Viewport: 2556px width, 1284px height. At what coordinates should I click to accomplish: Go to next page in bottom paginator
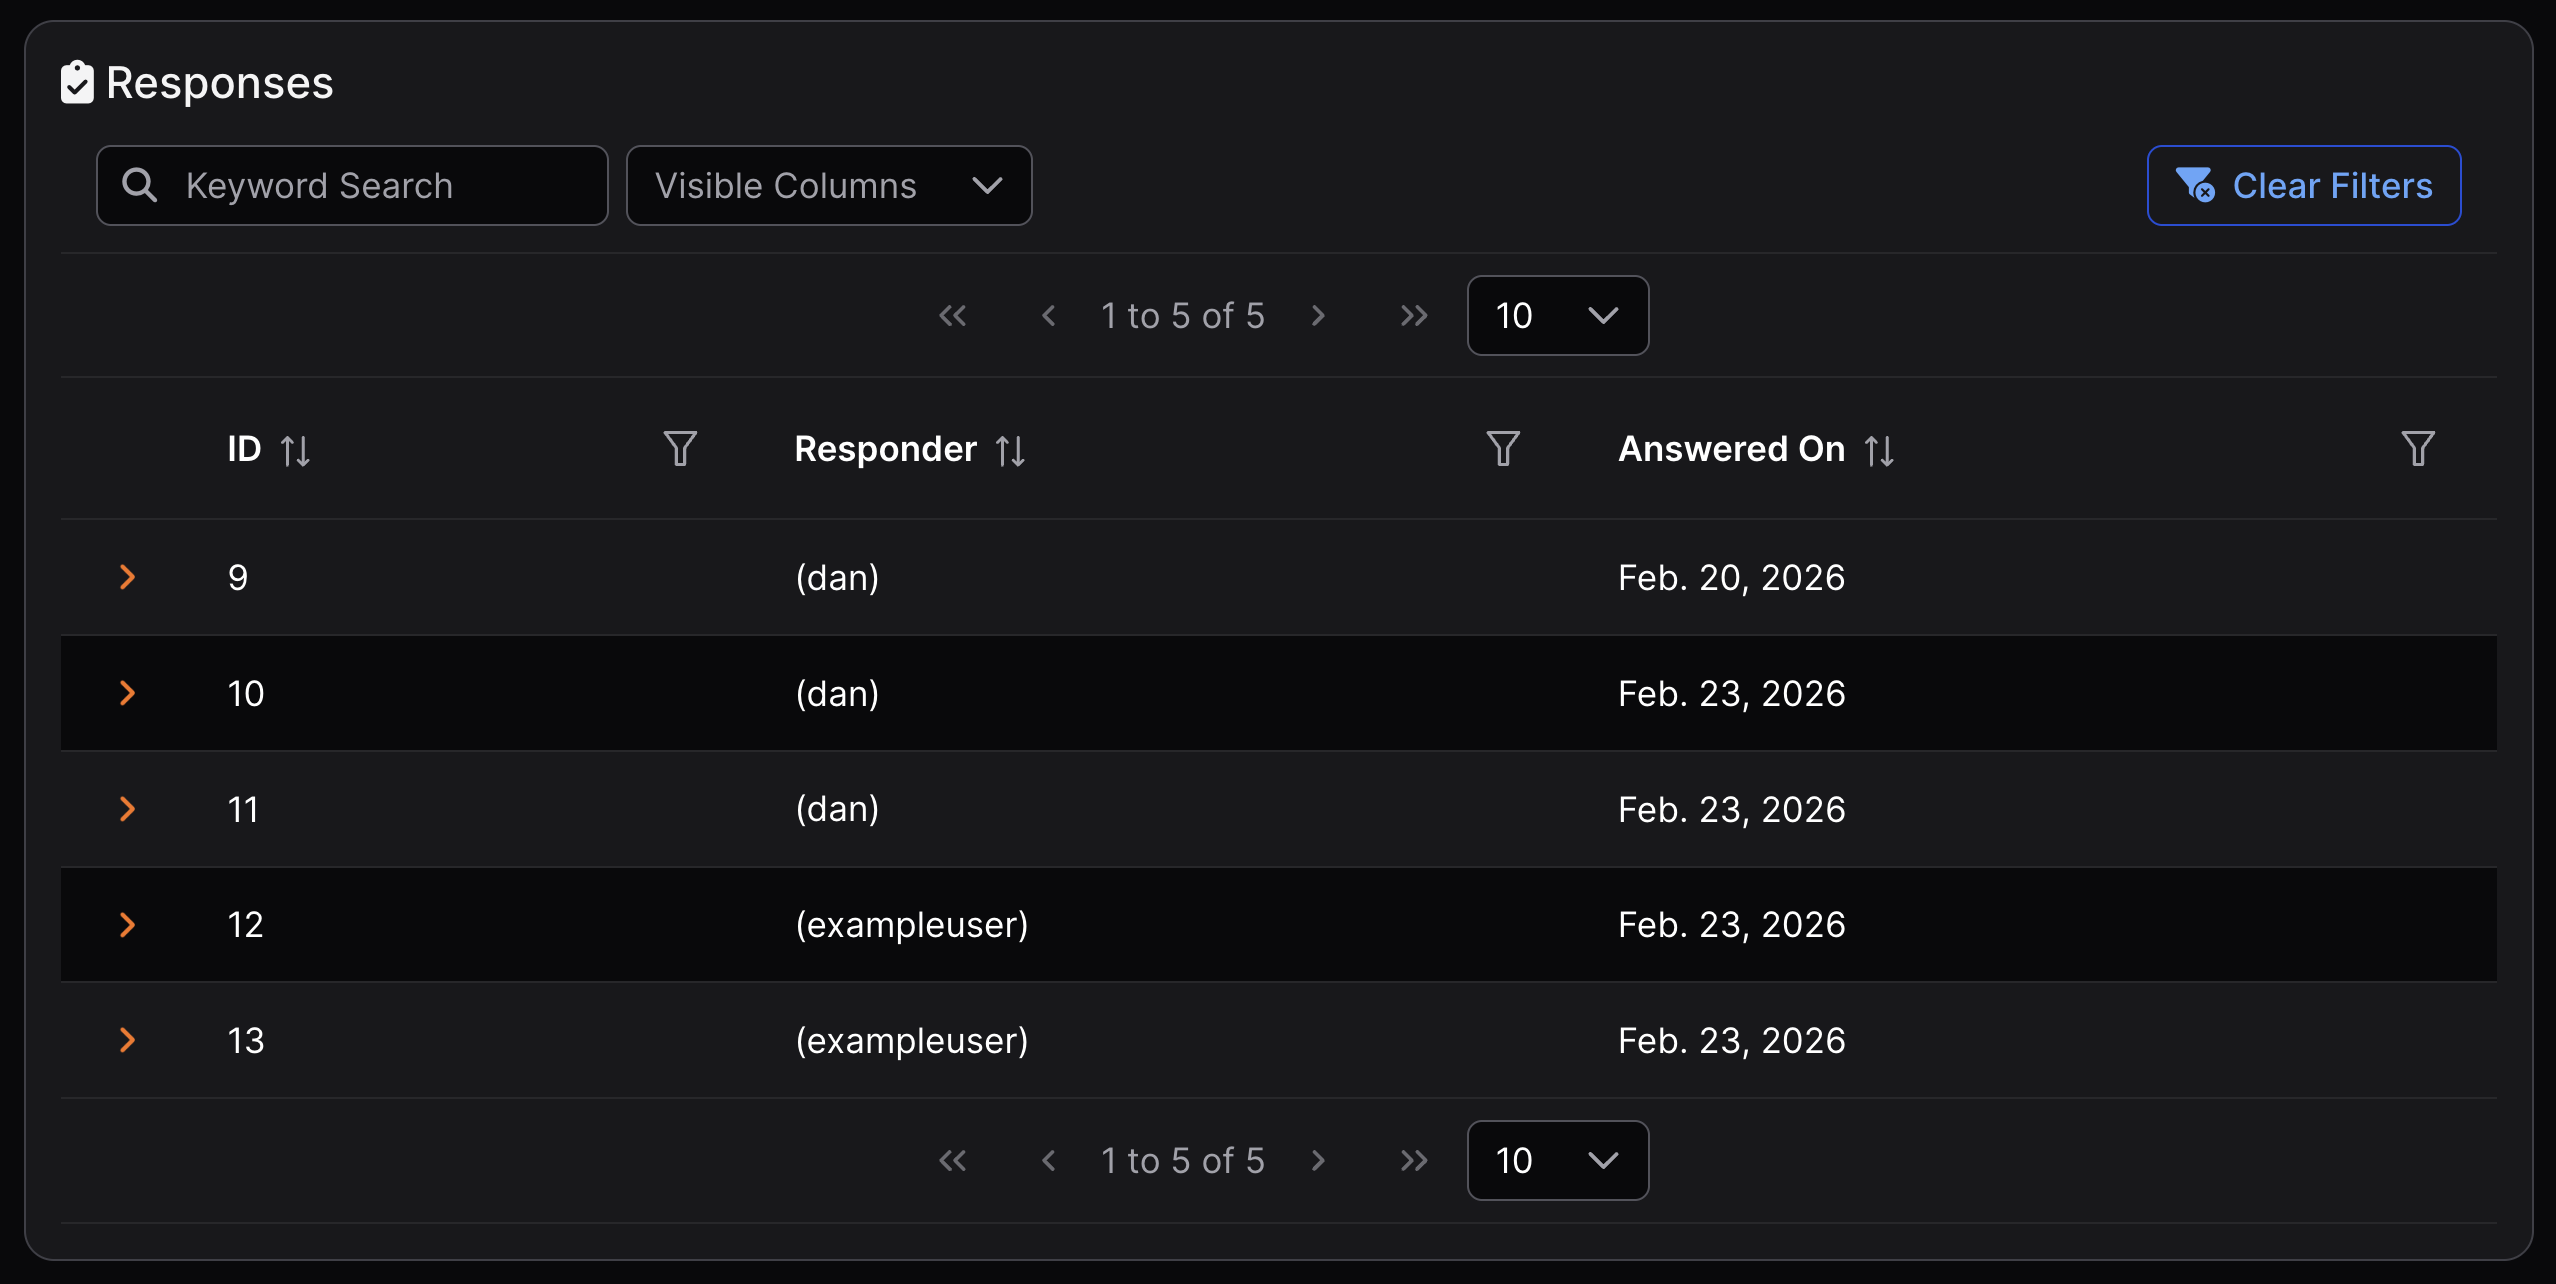click(1318, 1160)
